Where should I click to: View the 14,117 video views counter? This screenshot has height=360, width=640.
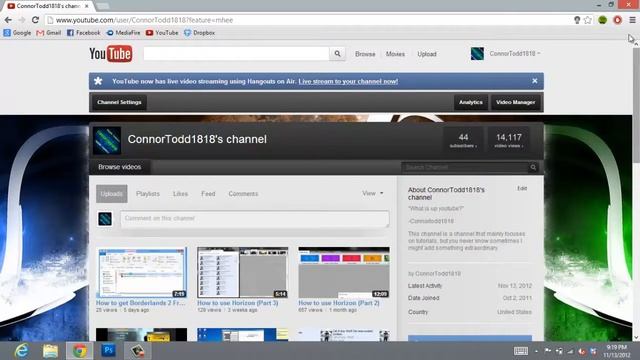[x=509, y=140]
